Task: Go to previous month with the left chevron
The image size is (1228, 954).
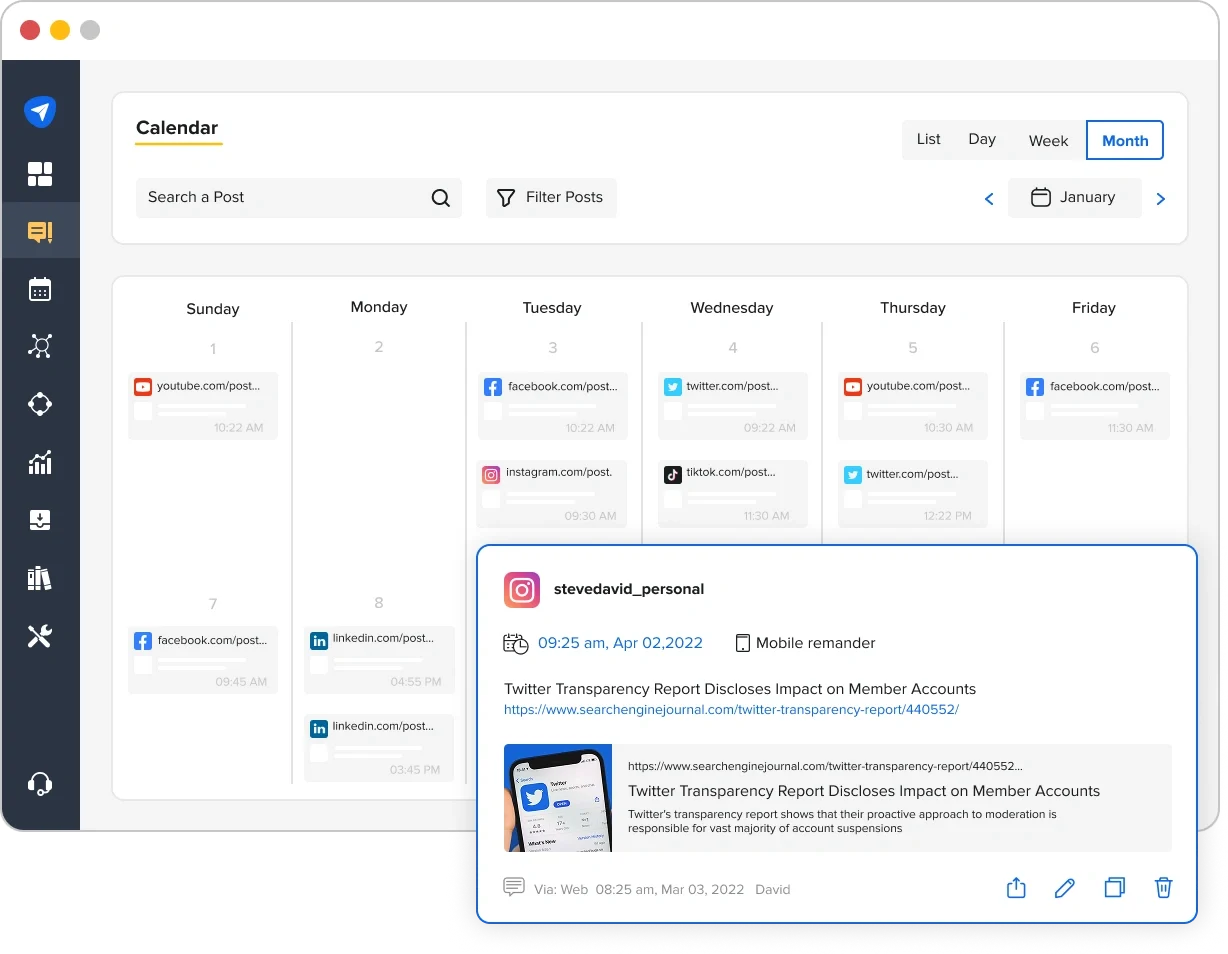Action: coord(988,198)
